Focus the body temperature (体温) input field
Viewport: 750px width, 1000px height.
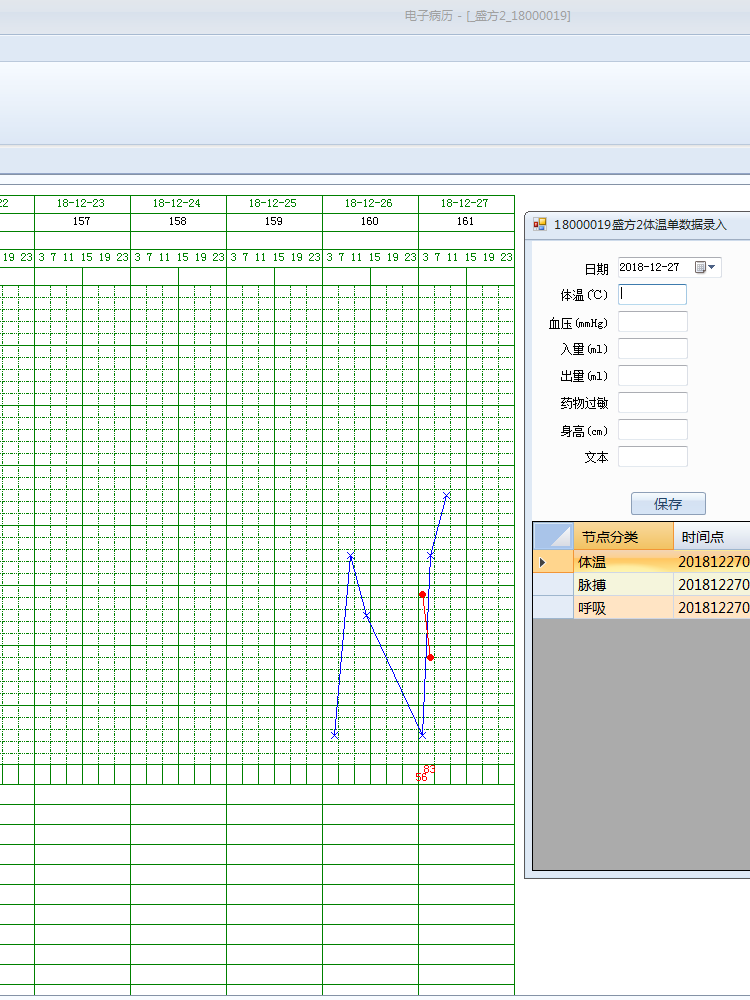point(652,295)
